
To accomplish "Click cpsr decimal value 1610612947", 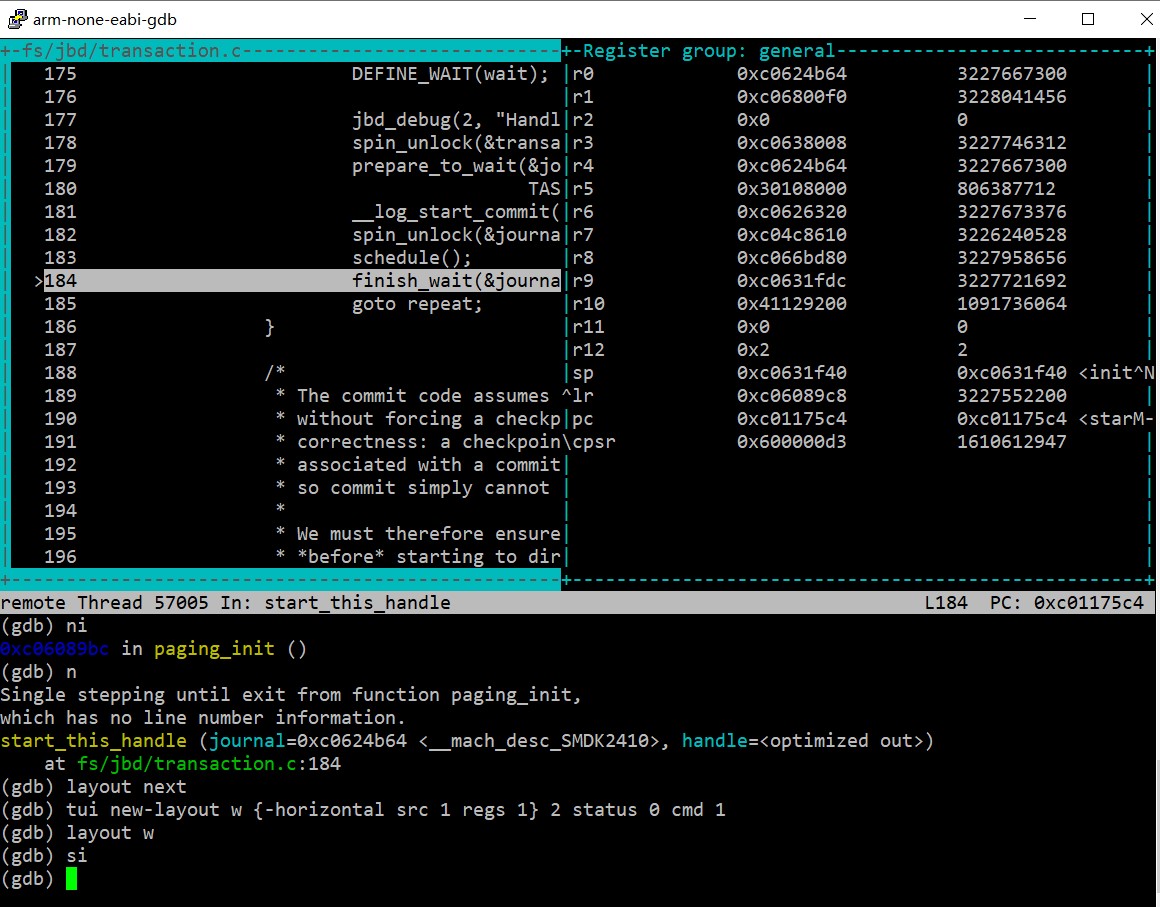I will [x=1011, y=441].
